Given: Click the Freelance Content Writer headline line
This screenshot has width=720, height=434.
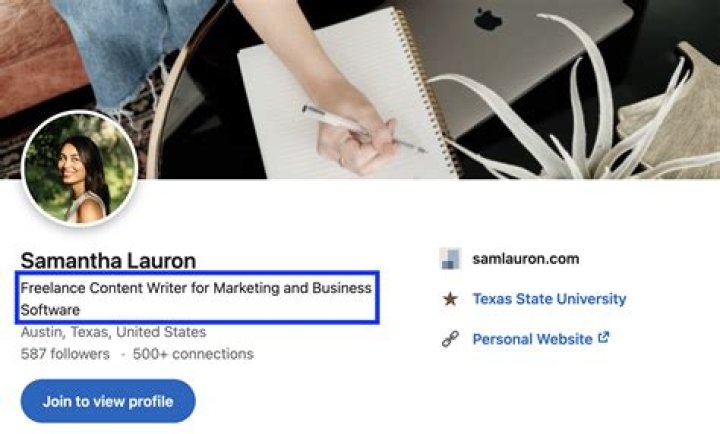Looking at the screenshot, I should click(x=196, y=288).
